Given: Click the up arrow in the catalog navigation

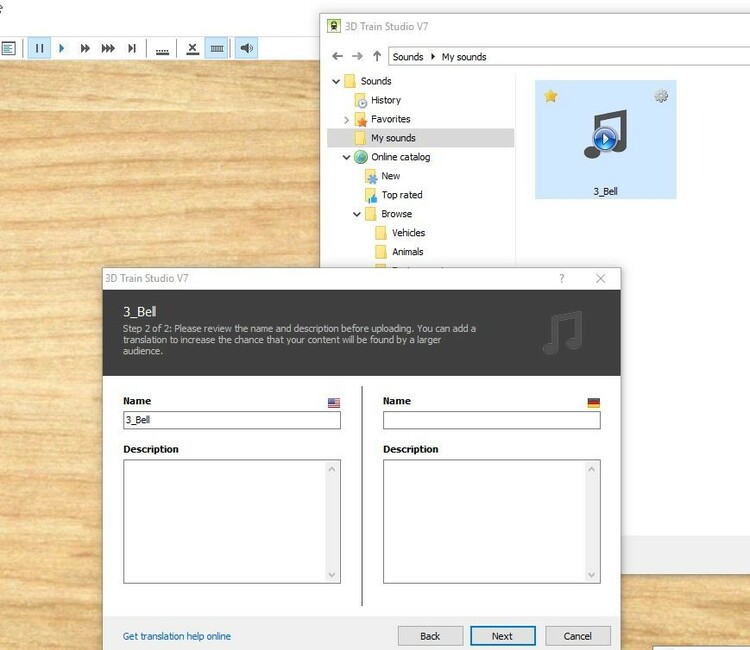Looking at the screenshot, I should pyautogui.click(x=376, y=57).
